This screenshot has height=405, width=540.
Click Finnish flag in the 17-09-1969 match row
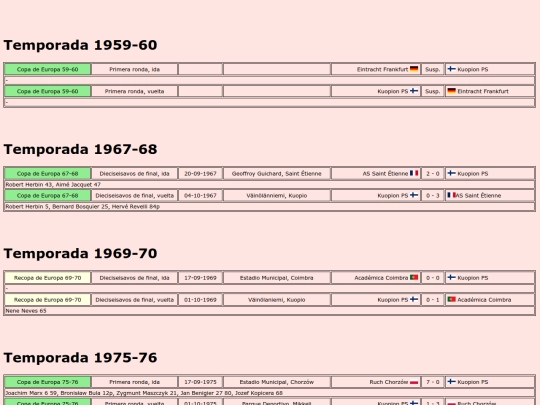pos(451,278)
